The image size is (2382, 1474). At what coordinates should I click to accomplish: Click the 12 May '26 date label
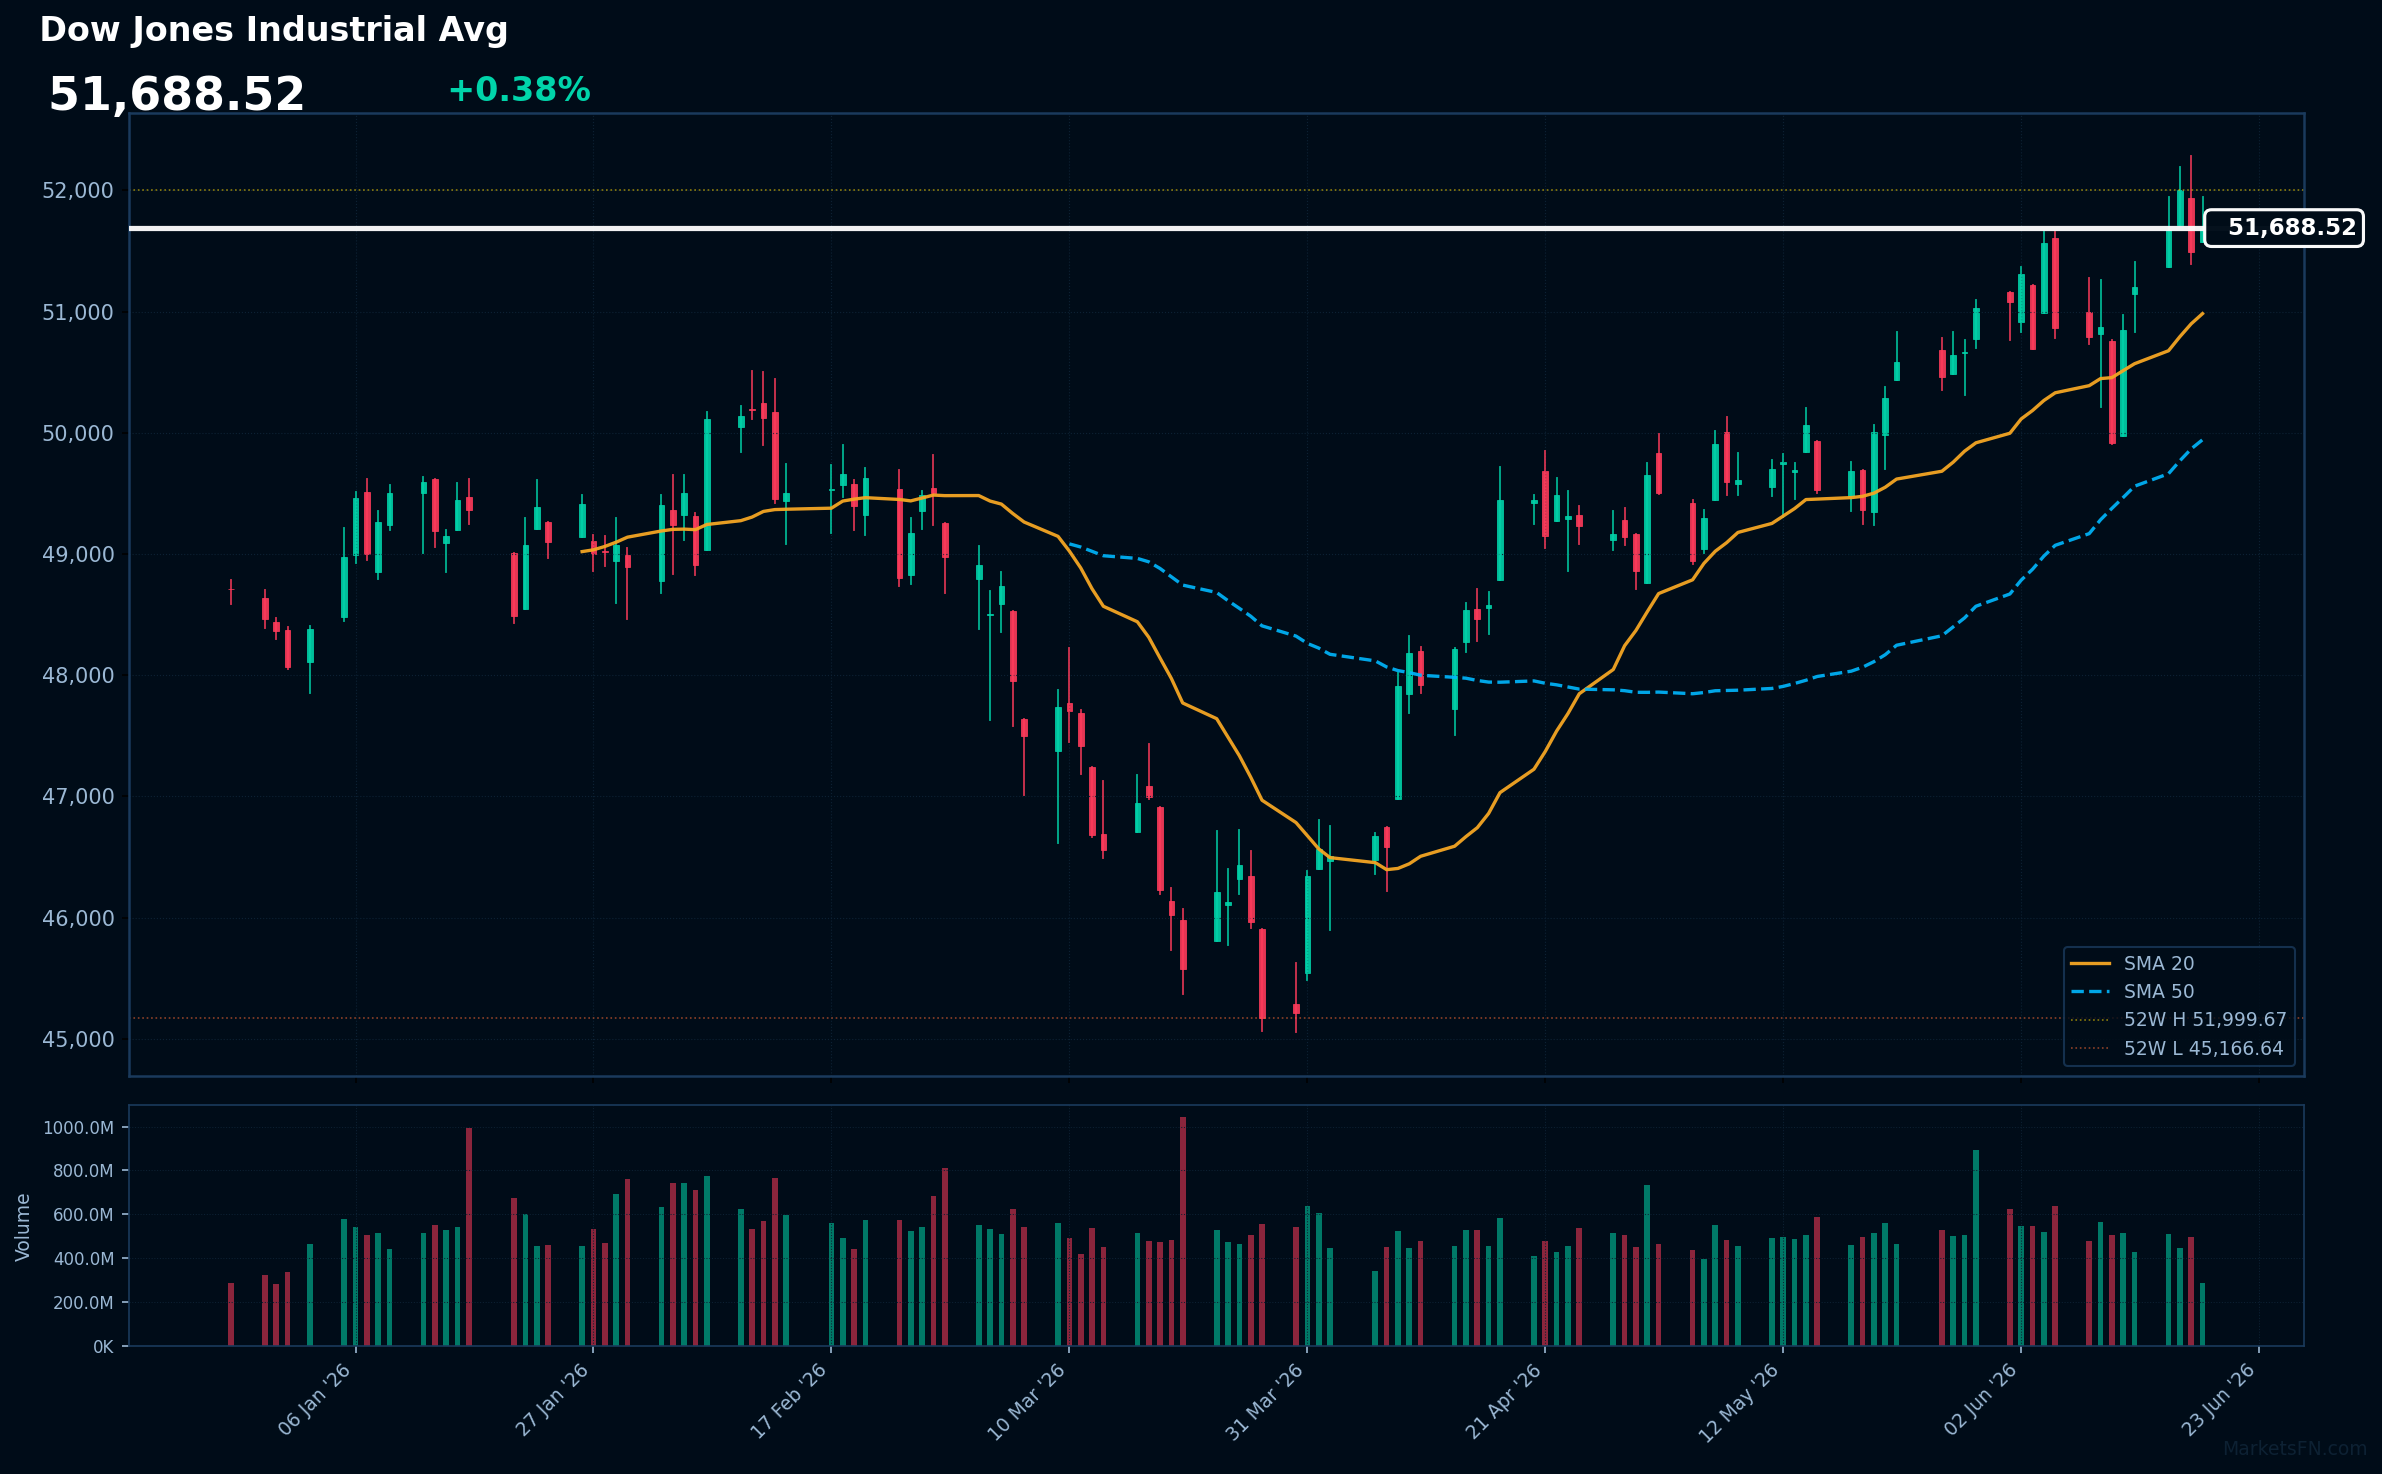coord(1739,1402)
